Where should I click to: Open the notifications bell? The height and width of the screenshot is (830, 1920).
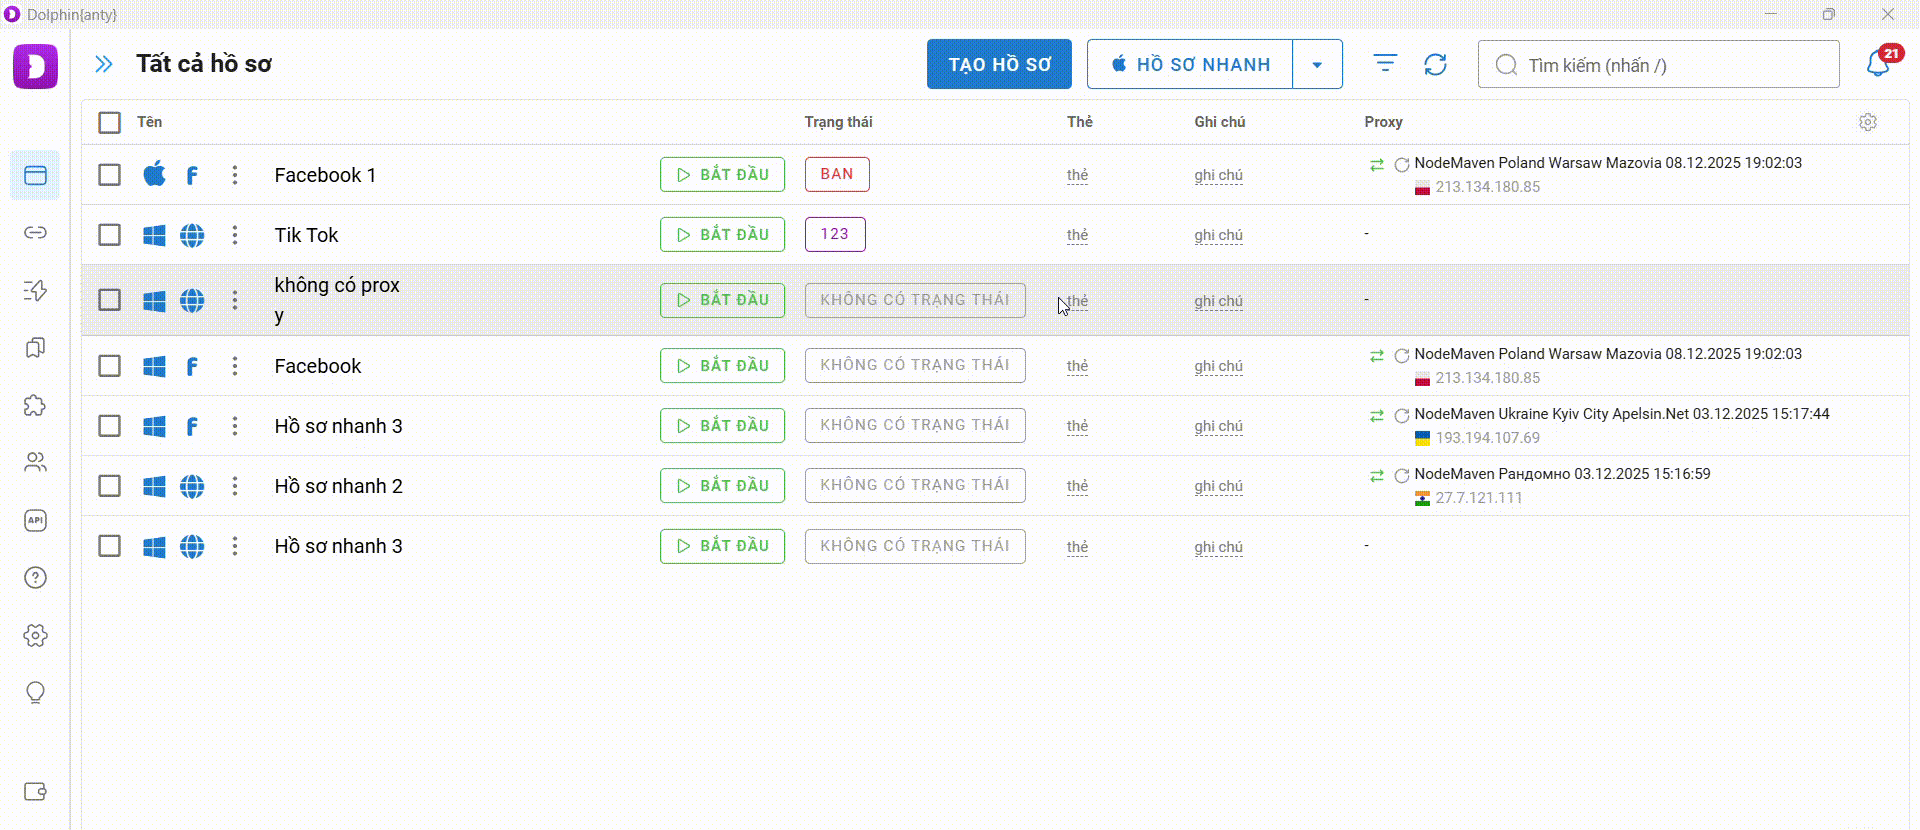coord(1877,65)
